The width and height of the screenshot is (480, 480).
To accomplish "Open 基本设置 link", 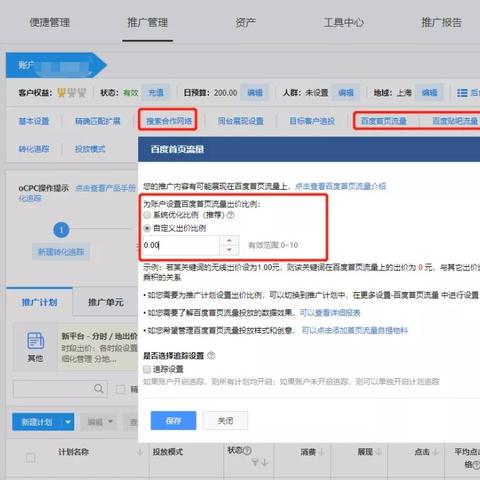I will 34,121.
